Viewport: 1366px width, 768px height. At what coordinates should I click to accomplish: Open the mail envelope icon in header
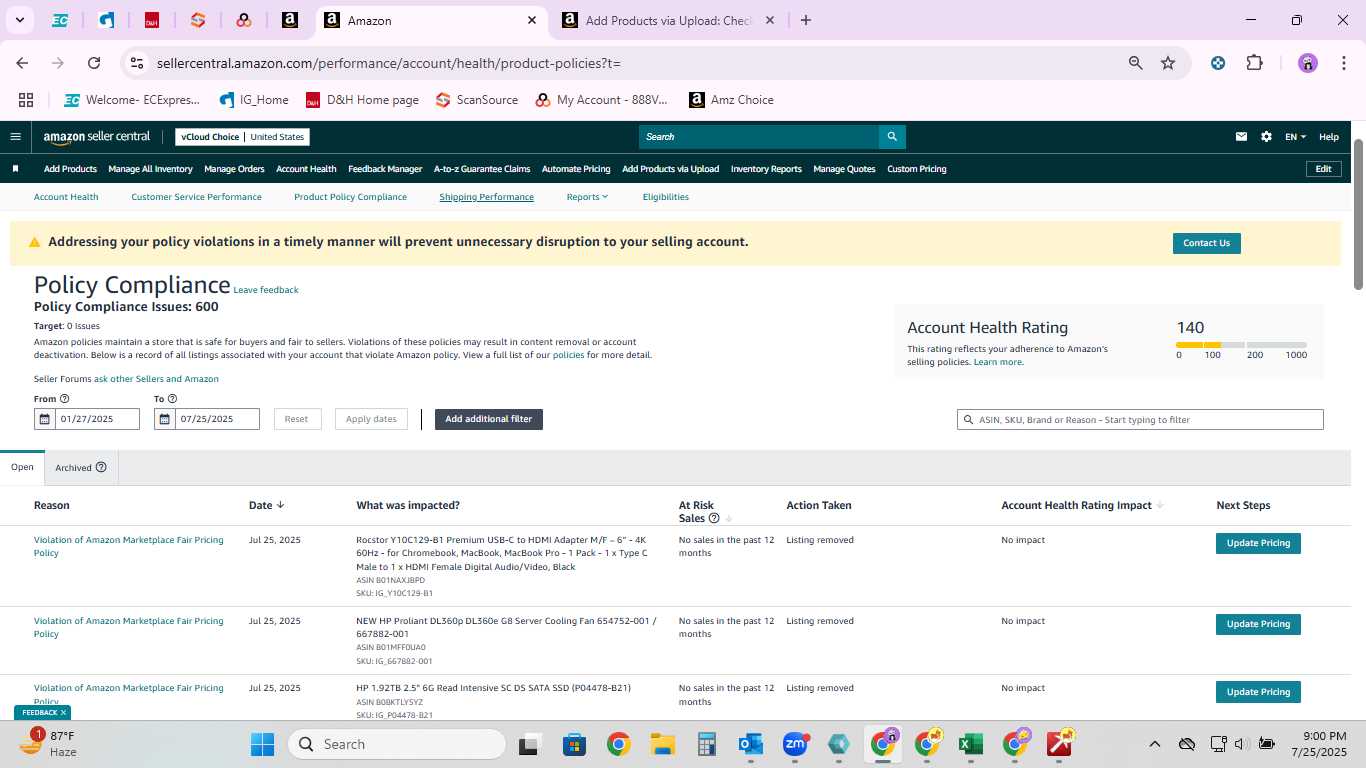click(x=1241, y=137)
